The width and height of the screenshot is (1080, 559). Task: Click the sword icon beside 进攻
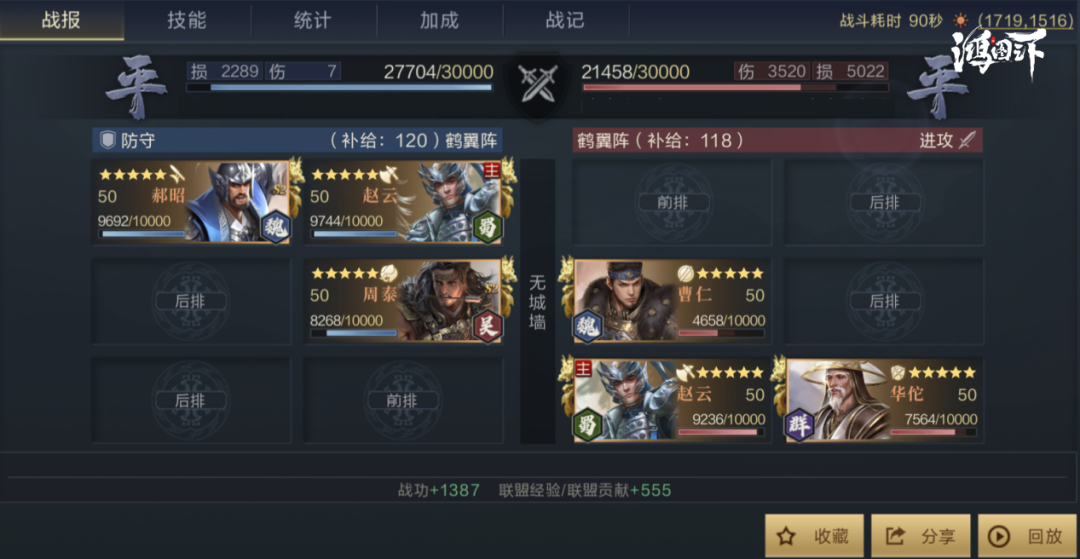click(968, 140)
